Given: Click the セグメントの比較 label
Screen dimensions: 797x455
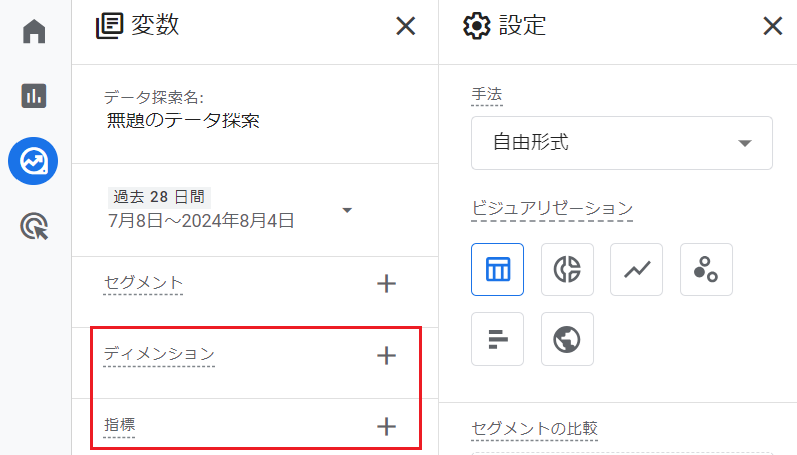Looking at the screenshot, I should tap(534, 429).
